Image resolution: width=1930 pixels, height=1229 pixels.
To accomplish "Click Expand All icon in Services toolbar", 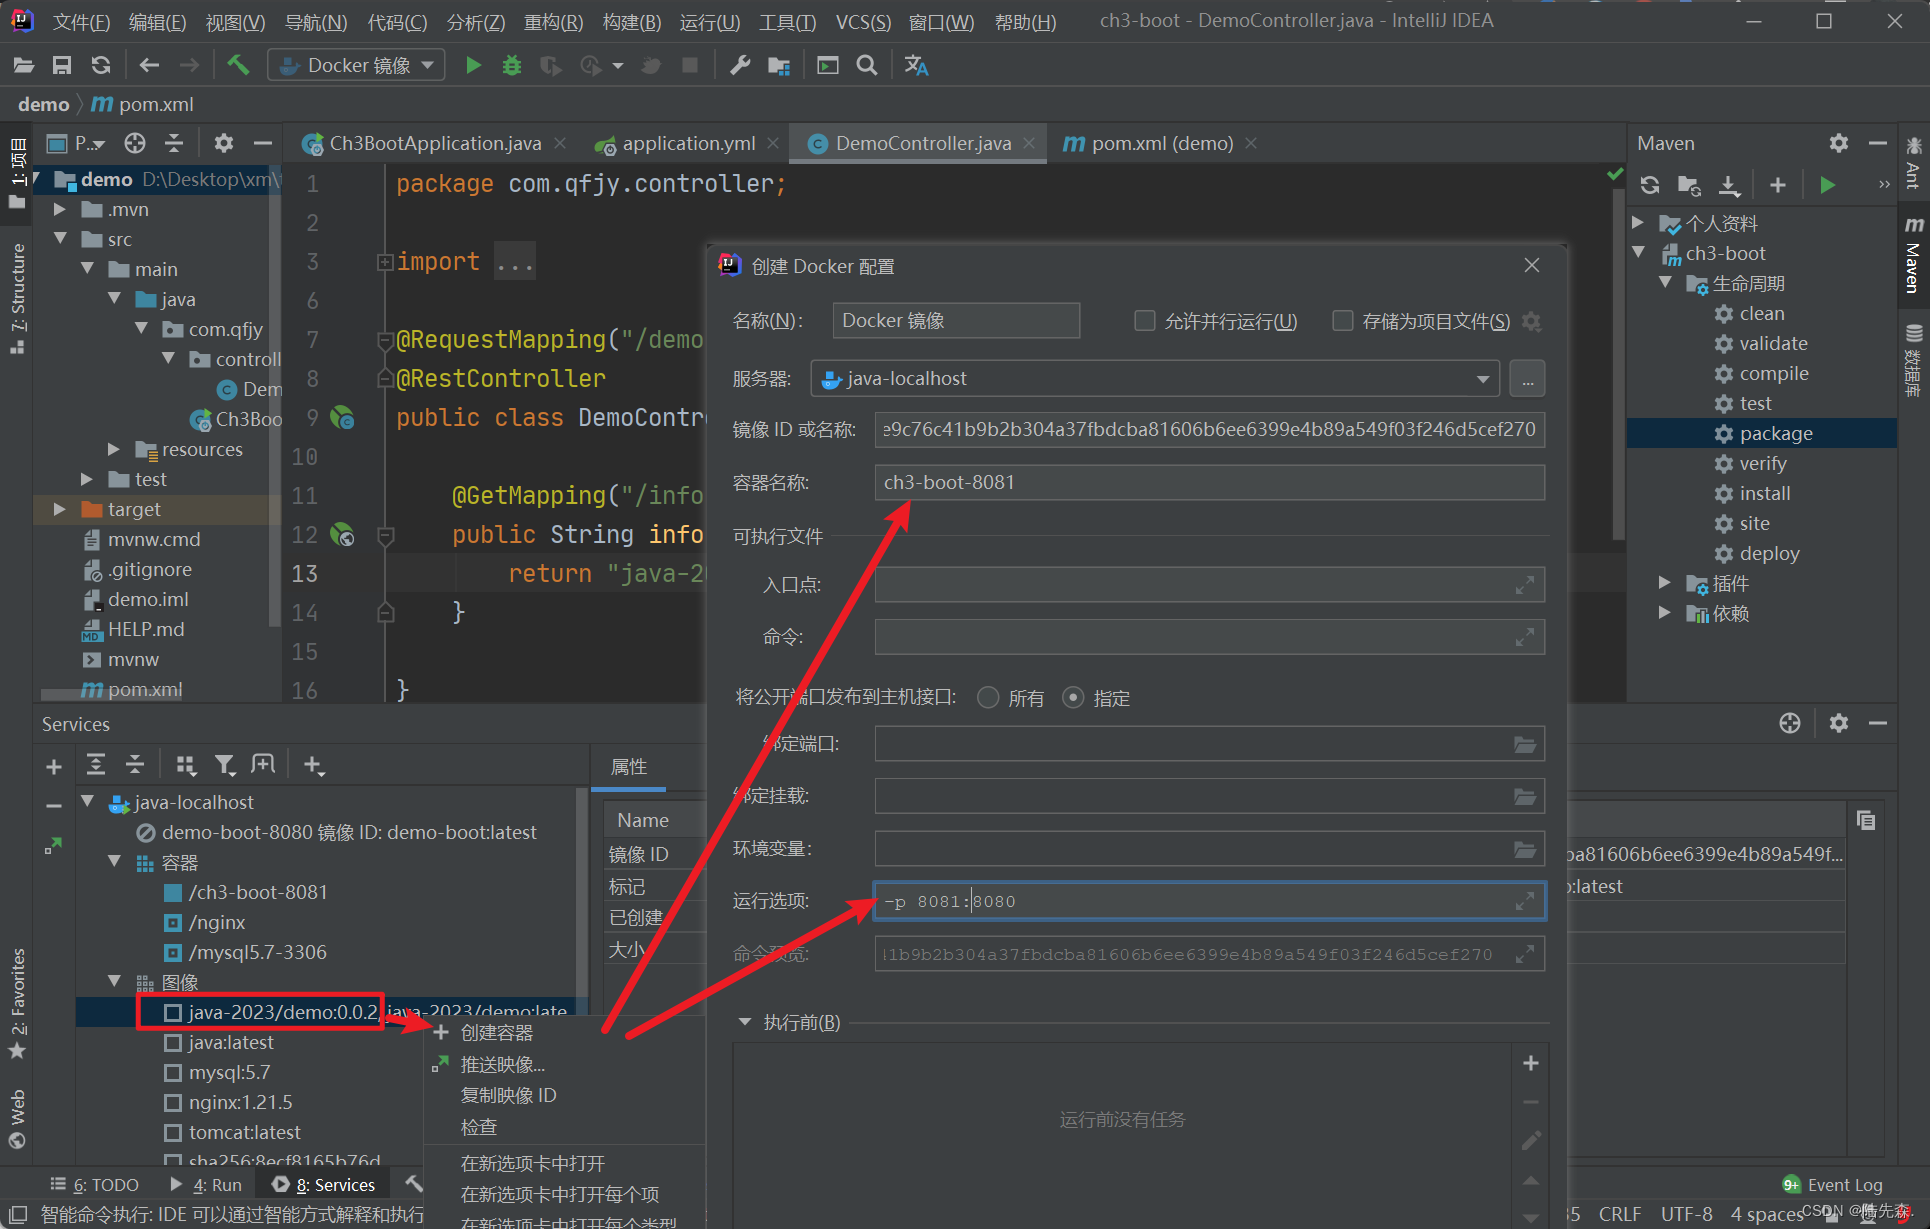I will click(x=96, y=765).
